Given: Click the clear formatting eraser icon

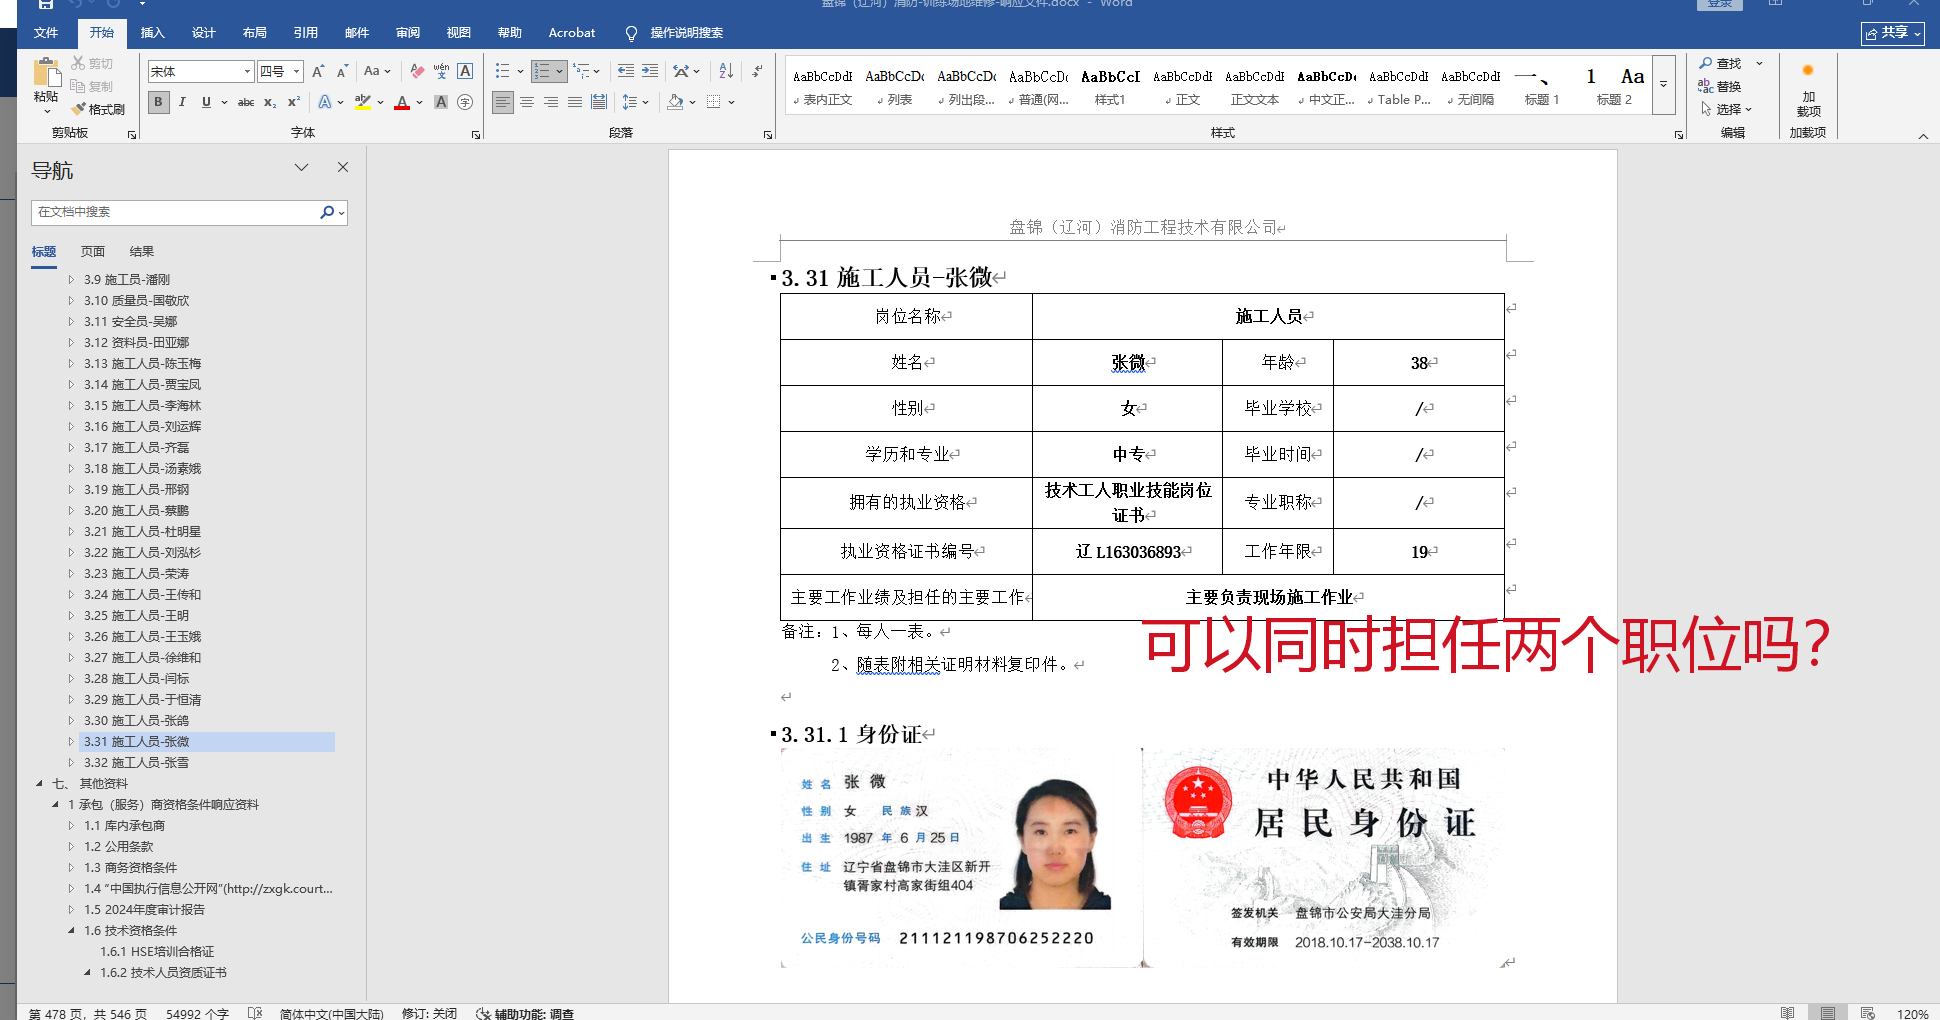Looking at the screenshot, I should click(x=417, y=71).
